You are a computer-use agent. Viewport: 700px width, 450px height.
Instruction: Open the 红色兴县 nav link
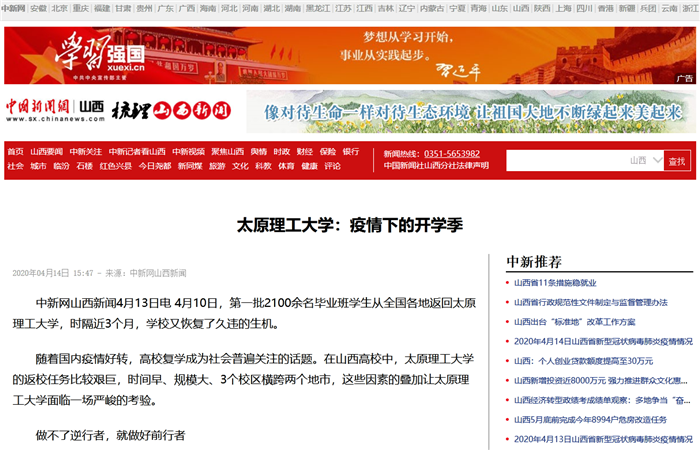point(115,166)
